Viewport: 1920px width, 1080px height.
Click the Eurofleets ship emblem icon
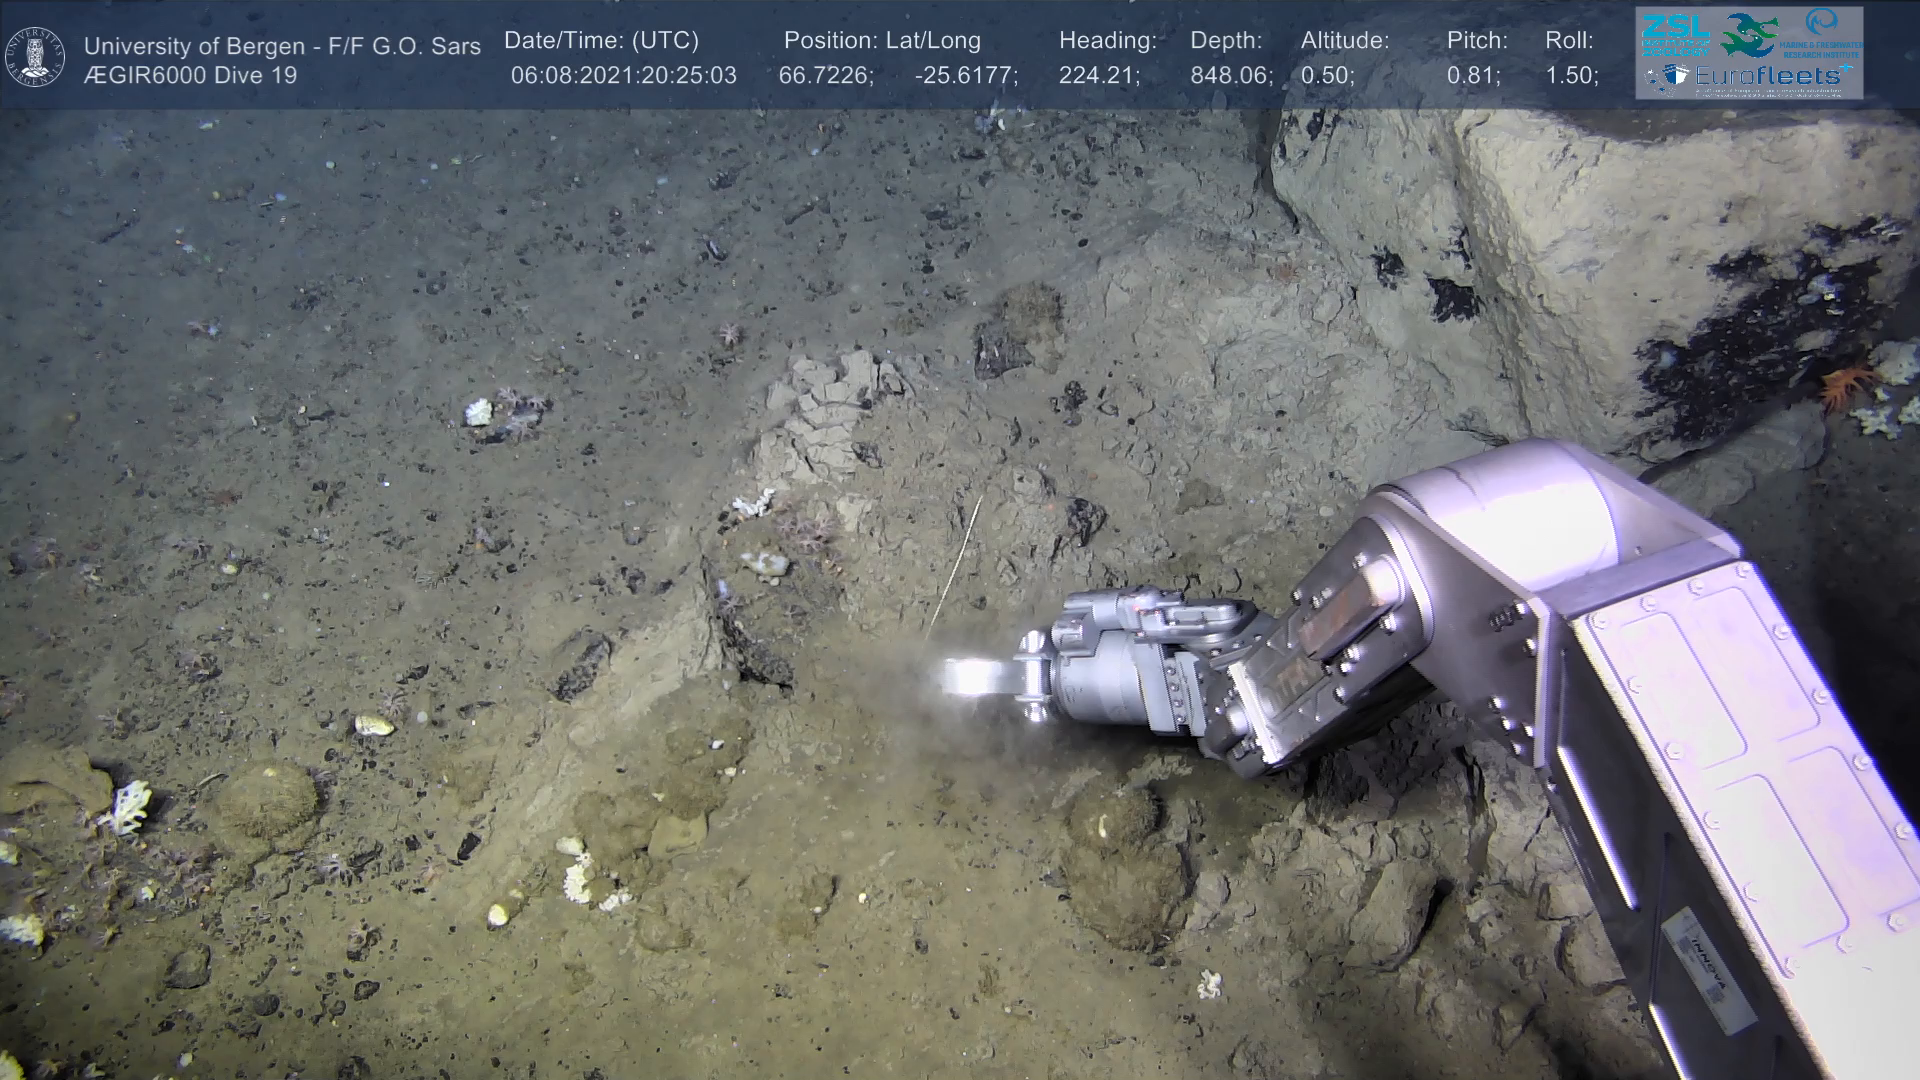(1668, 76)
